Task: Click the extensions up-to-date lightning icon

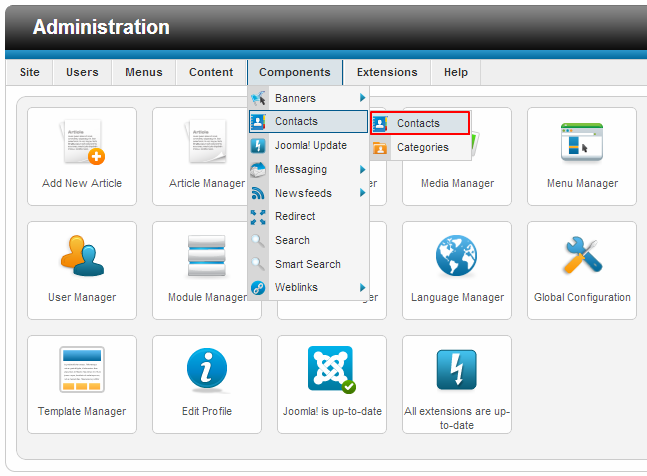Action: (x=456, y=370)
